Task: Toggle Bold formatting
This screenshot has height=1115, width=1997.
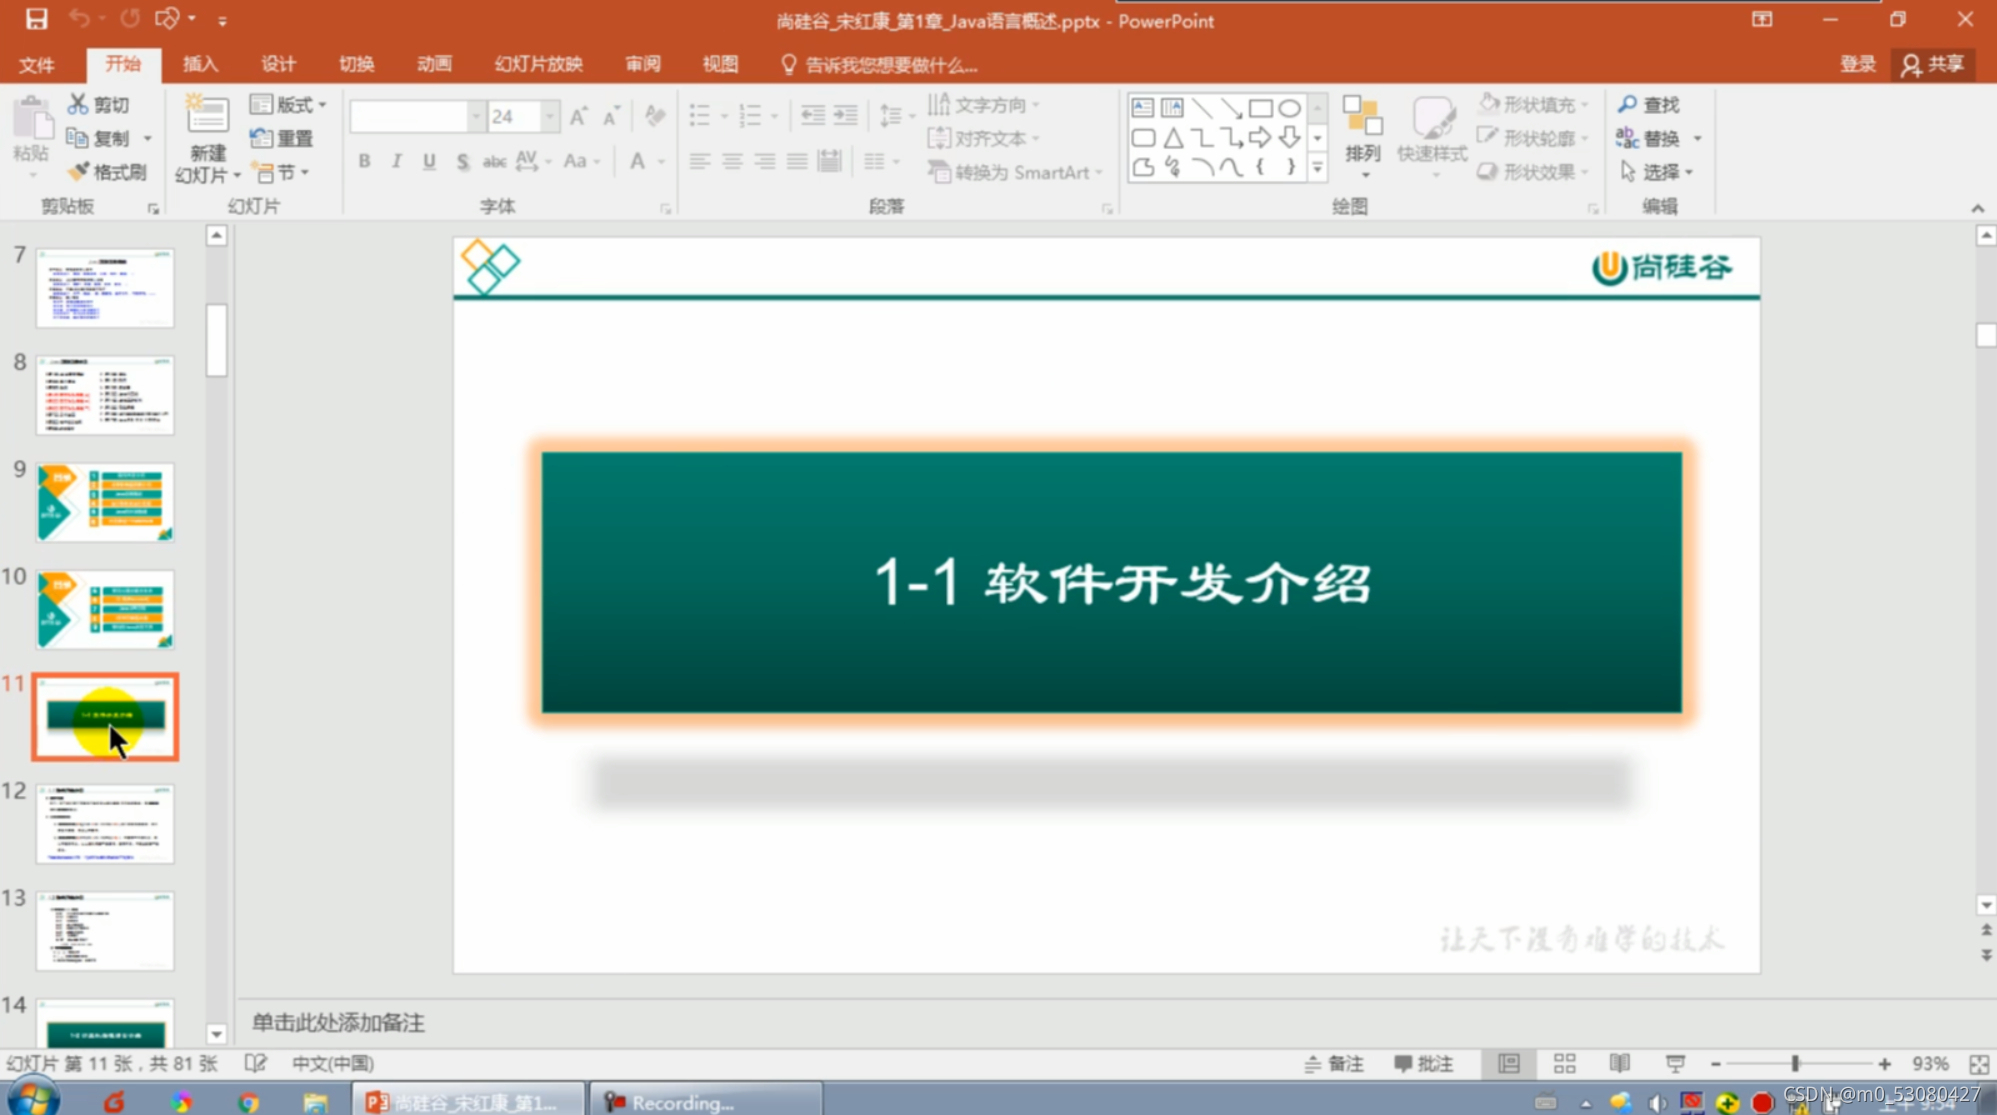Action: pos(365,161)
